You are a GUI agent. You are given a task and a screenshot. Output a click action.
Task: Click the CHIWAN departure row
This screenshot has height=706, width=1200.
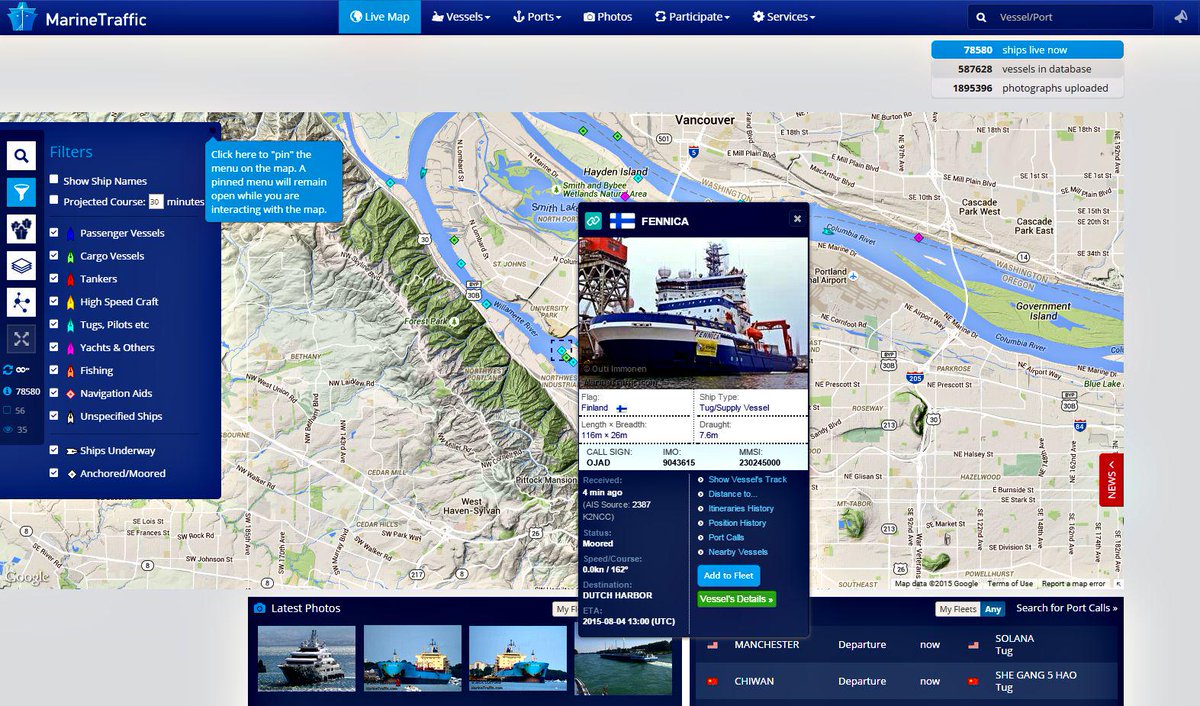point(906,681)
